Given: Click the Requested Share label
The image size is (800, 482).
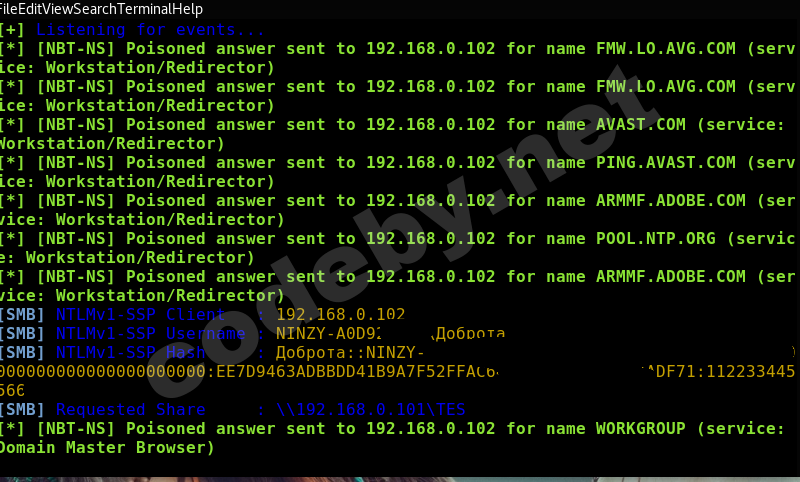Looking at the screenshot, I should point(130,410).
